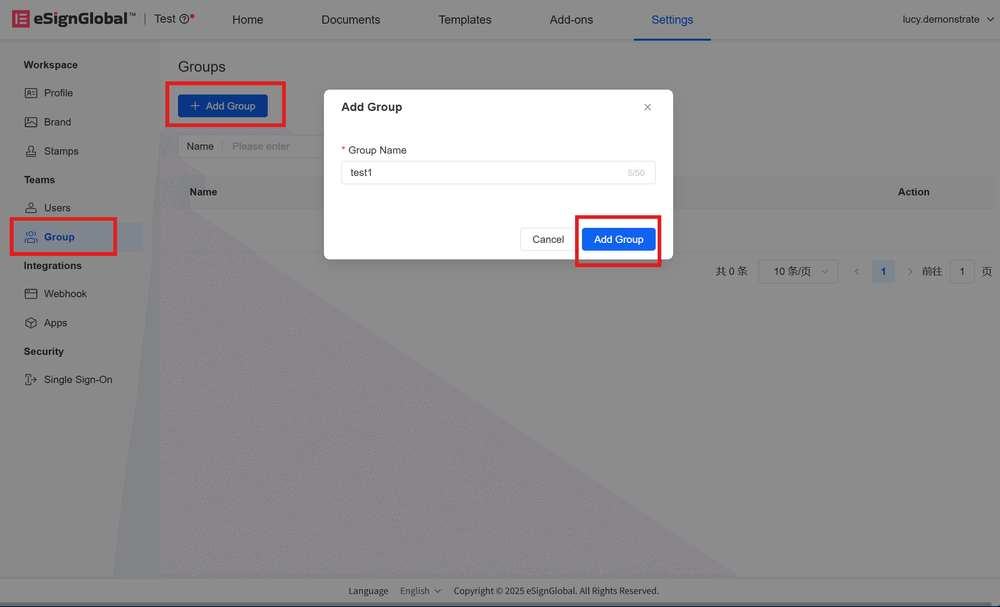Cancel the Add Group dialog

(548, 240)
